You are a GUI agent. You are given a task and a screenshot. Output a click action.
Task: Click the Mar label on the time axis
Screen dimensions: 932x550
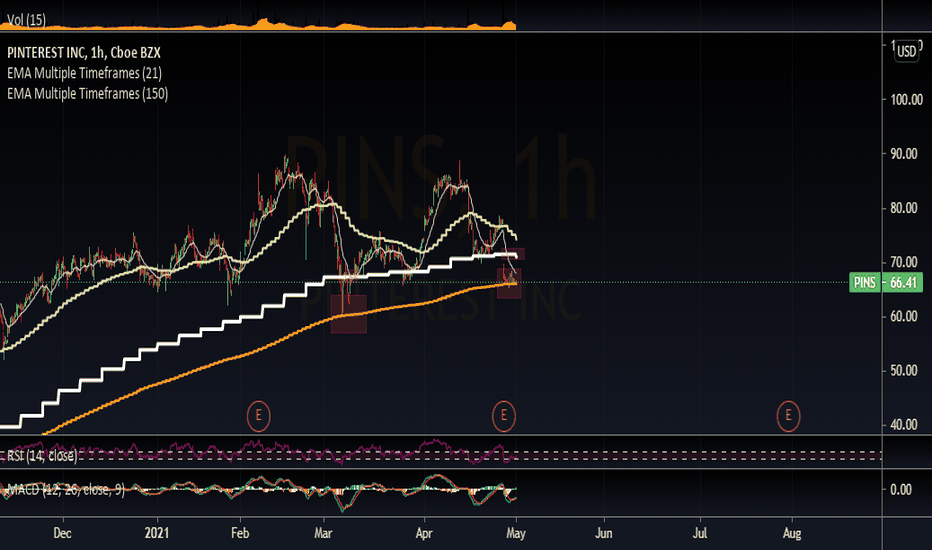click(323, 533)
